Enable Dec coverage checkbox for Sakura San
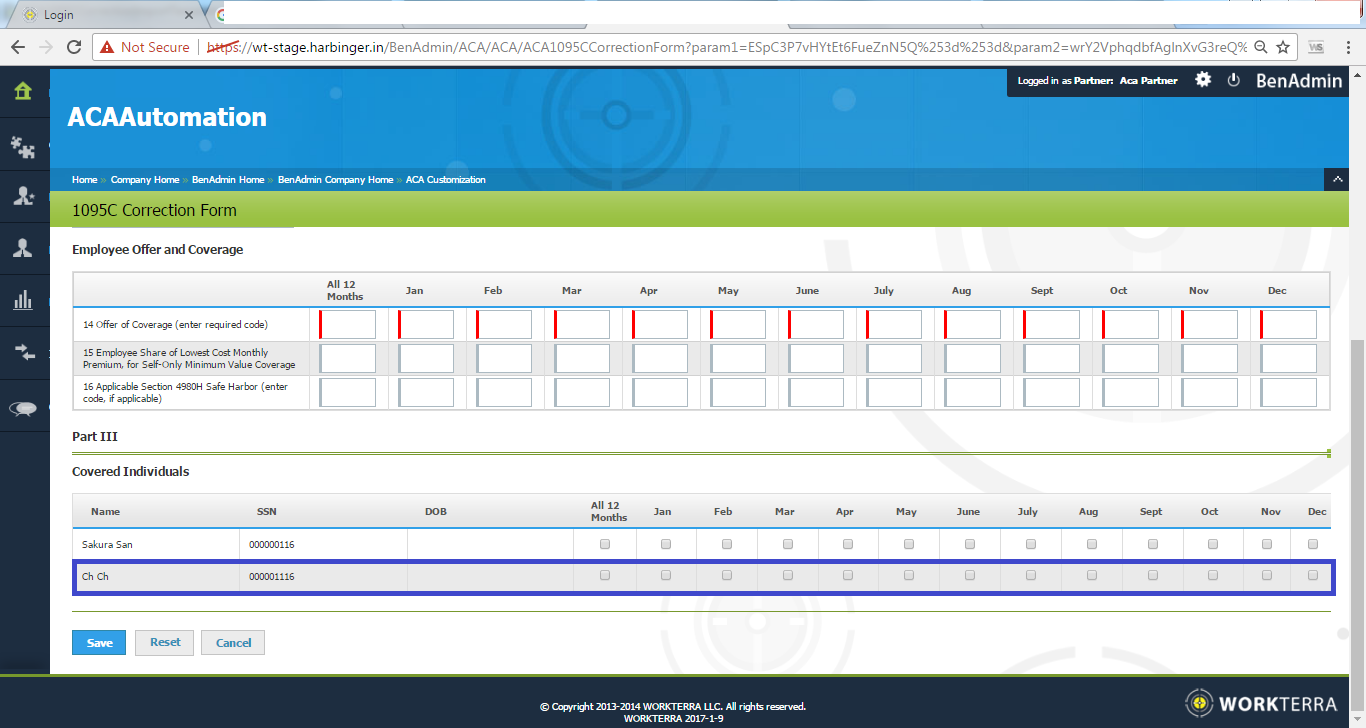 [x=1313, y=545]
